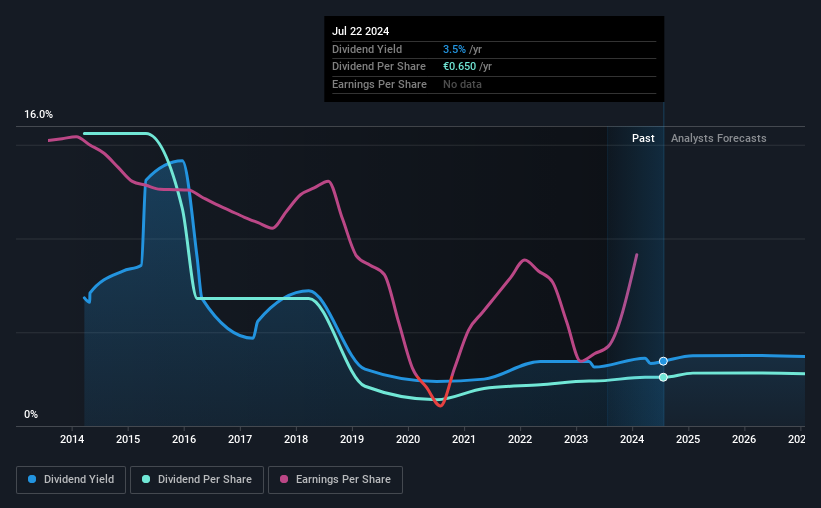Toggle the Earnings Per Share legend series

[x=335, y=479]
